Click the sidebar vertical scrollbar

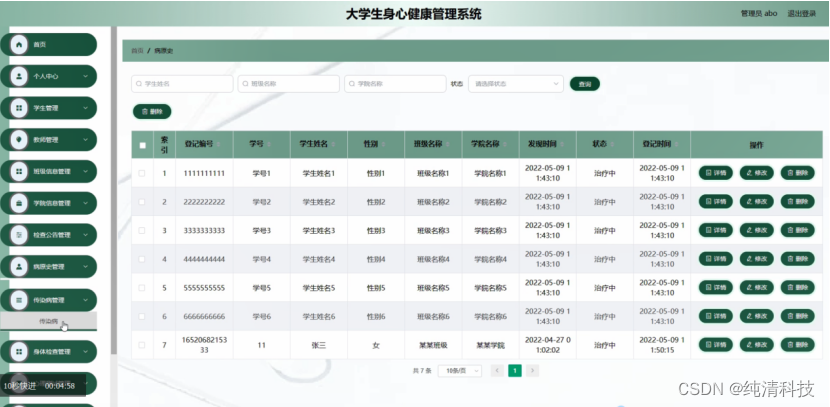[x=113, y=191]
